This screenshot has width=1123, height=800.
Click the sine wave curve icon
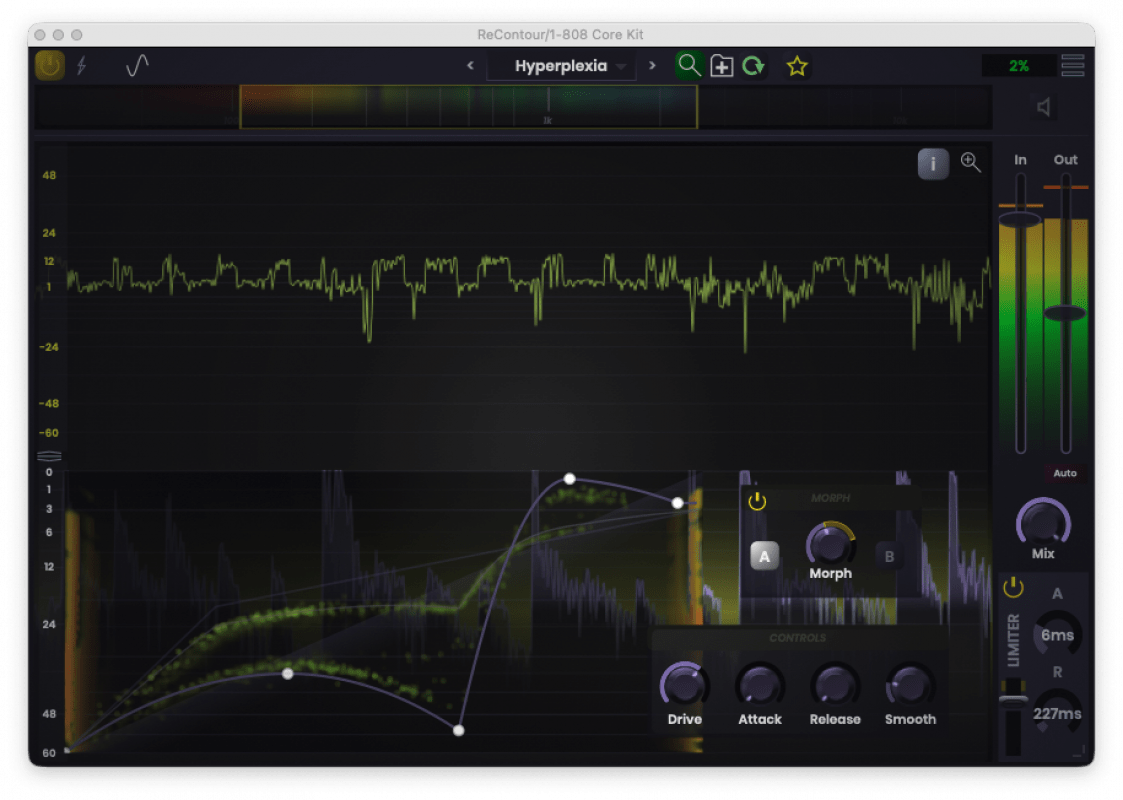click(x=137, y=66)
